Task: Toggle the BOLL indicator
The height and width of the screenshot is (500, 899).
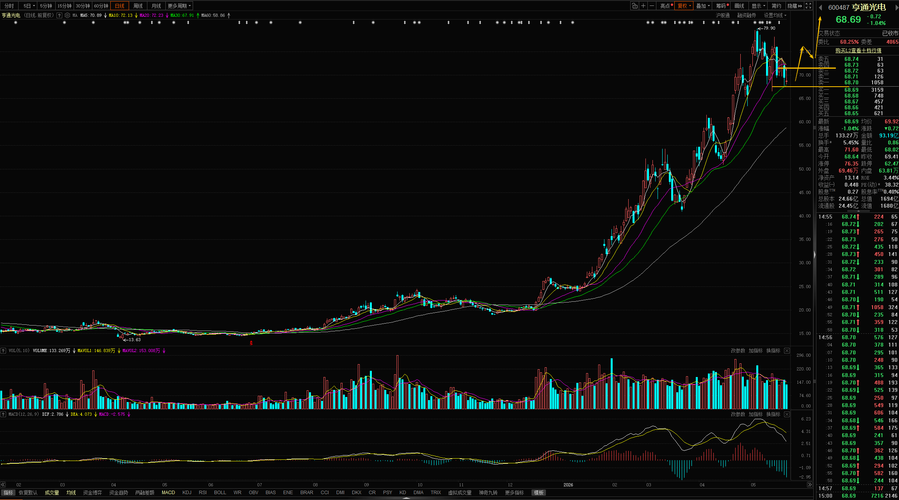Action: click(x=220, y=493)
